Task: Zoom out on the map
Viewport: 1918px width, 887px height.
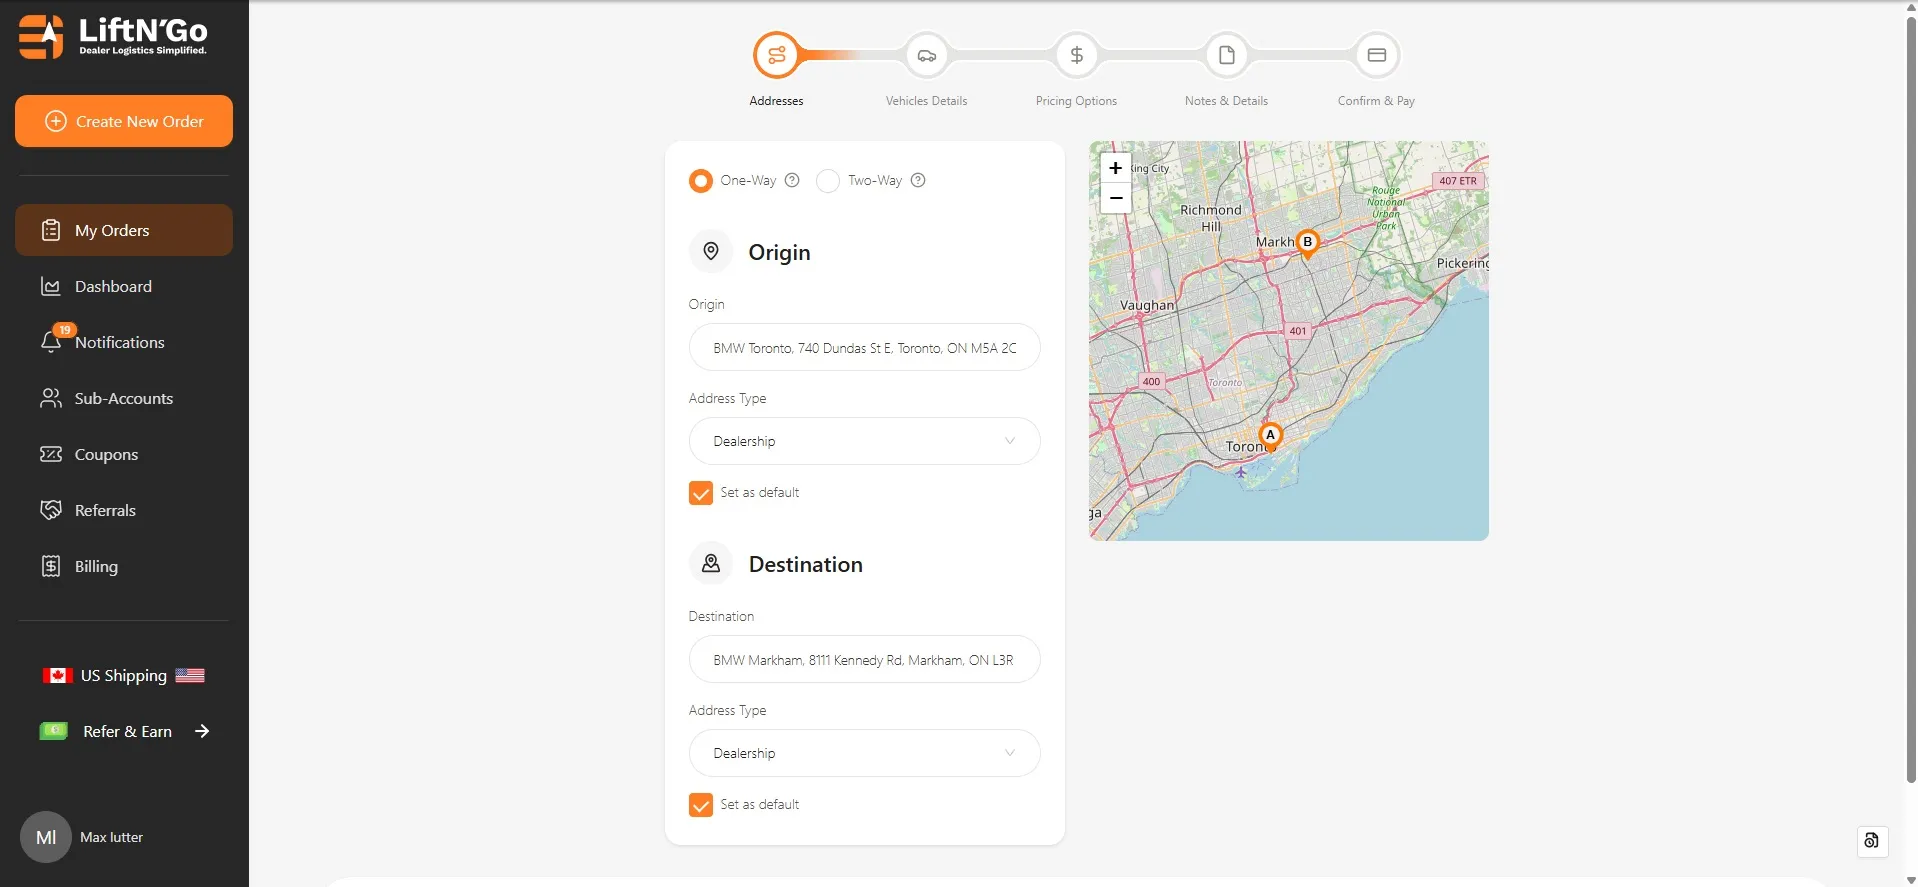Action: [1116, 198]
